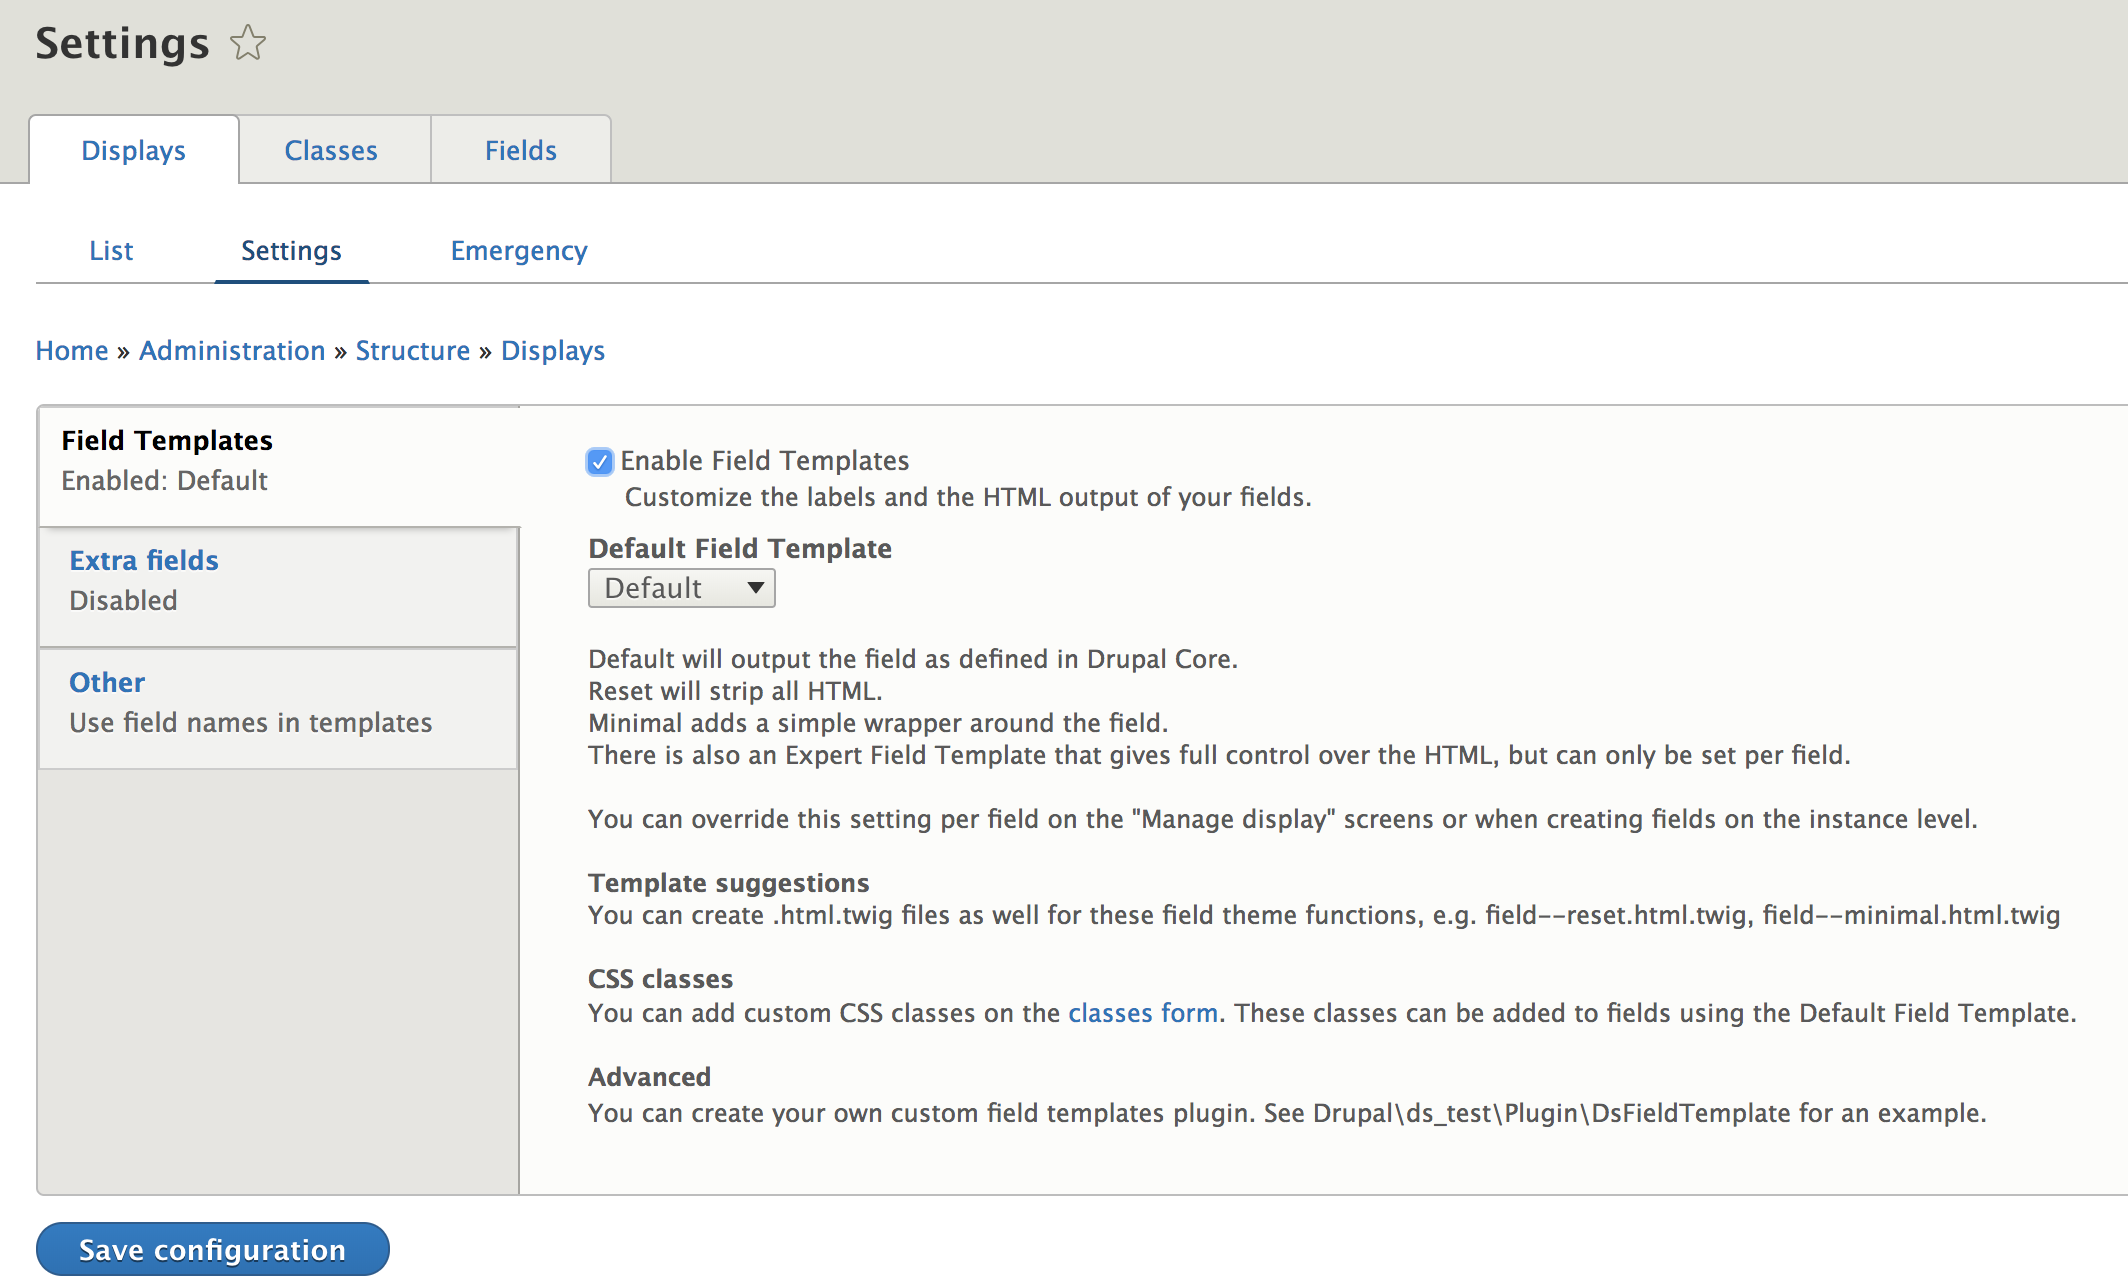Image resolution: width=2128 pixels, height=1282 pixels.
Task: Click the Displays breadcrumb link
Action: (552, 351)
